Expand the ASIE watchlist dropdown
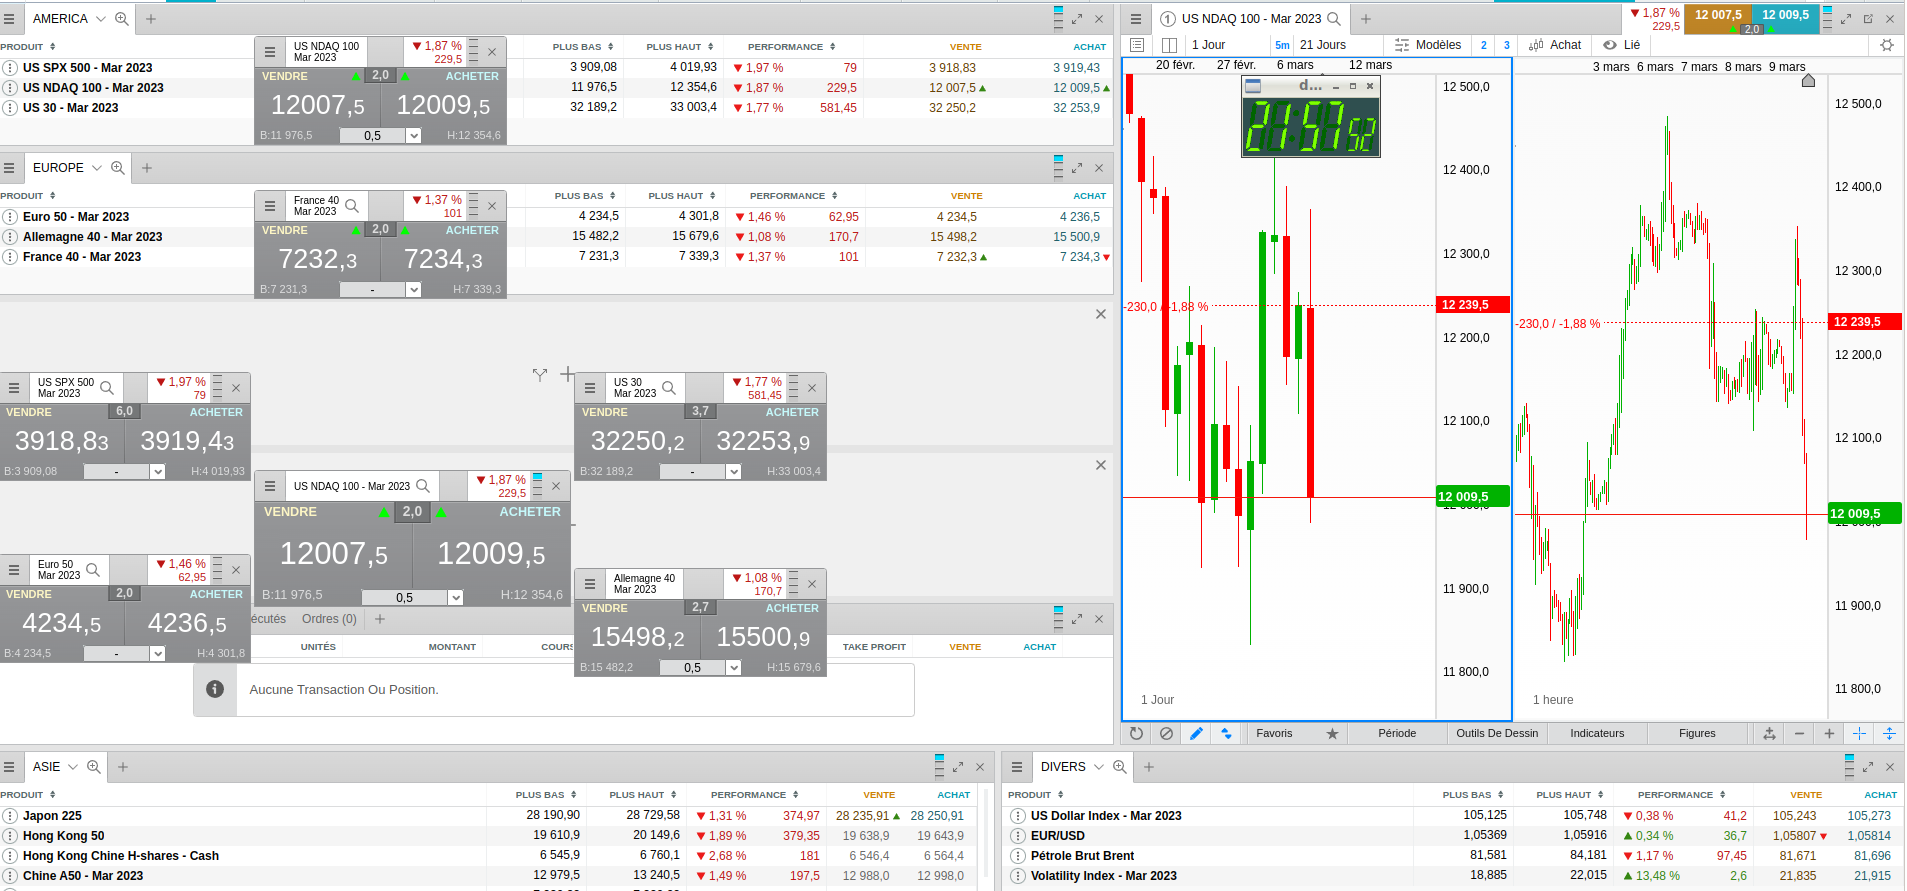The width and height of the screenshot is (1907, 891). pyautogui.click(x=73, y=767)
